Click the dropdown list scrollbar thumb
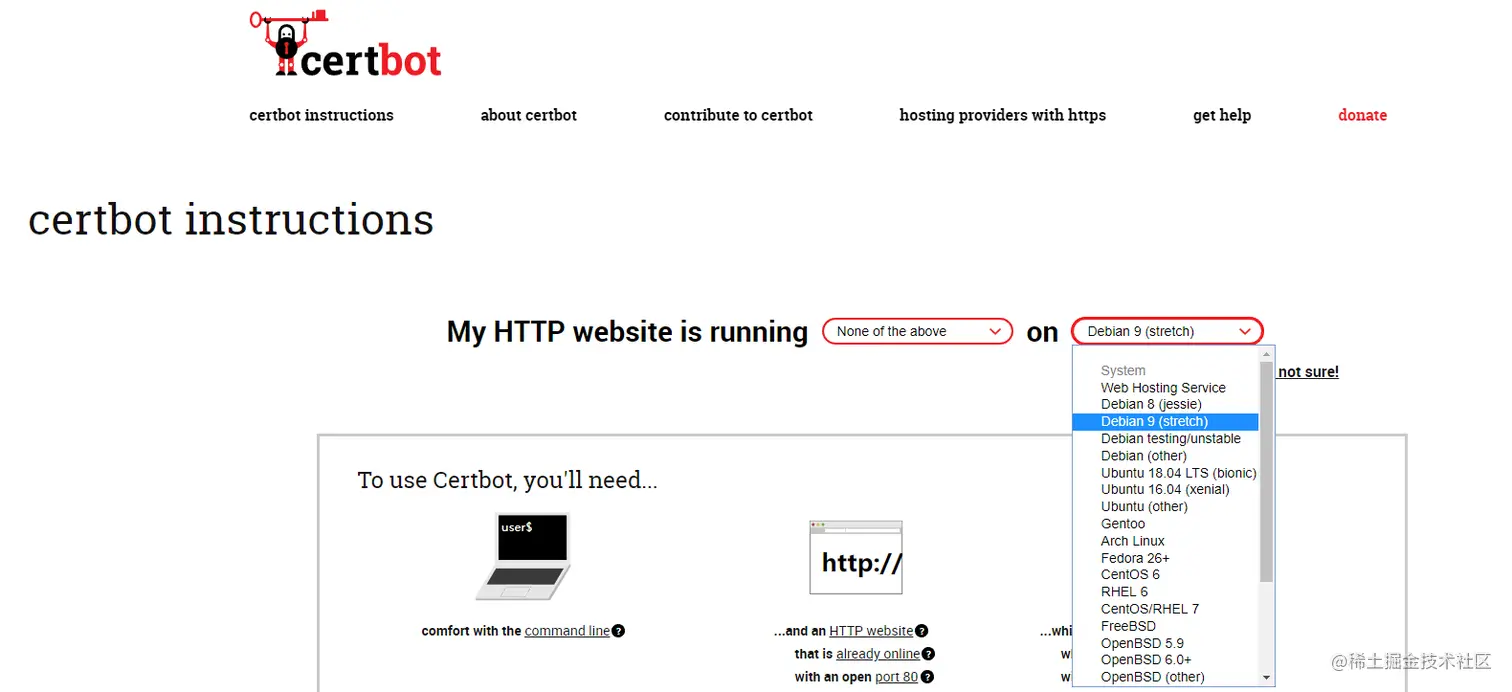The image size is (1512, 692). (1266, 471)
